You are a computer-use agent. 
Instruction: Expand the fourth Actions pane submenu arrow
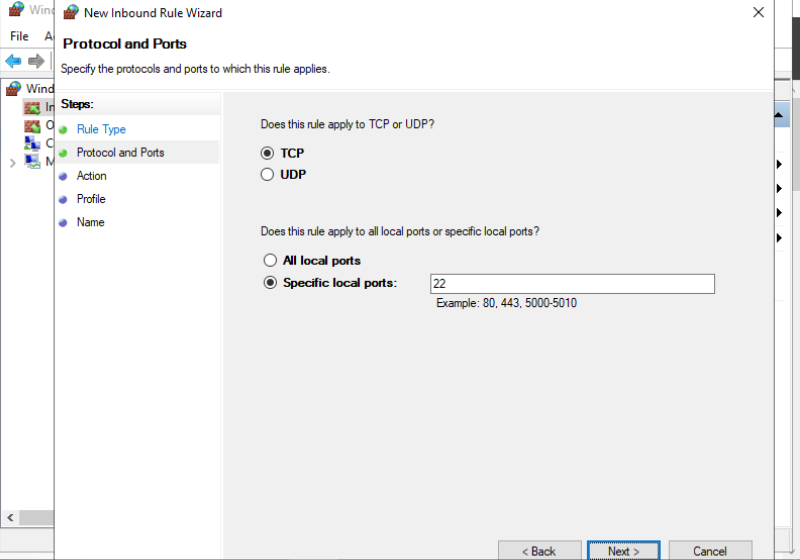(x=779, y=237)
